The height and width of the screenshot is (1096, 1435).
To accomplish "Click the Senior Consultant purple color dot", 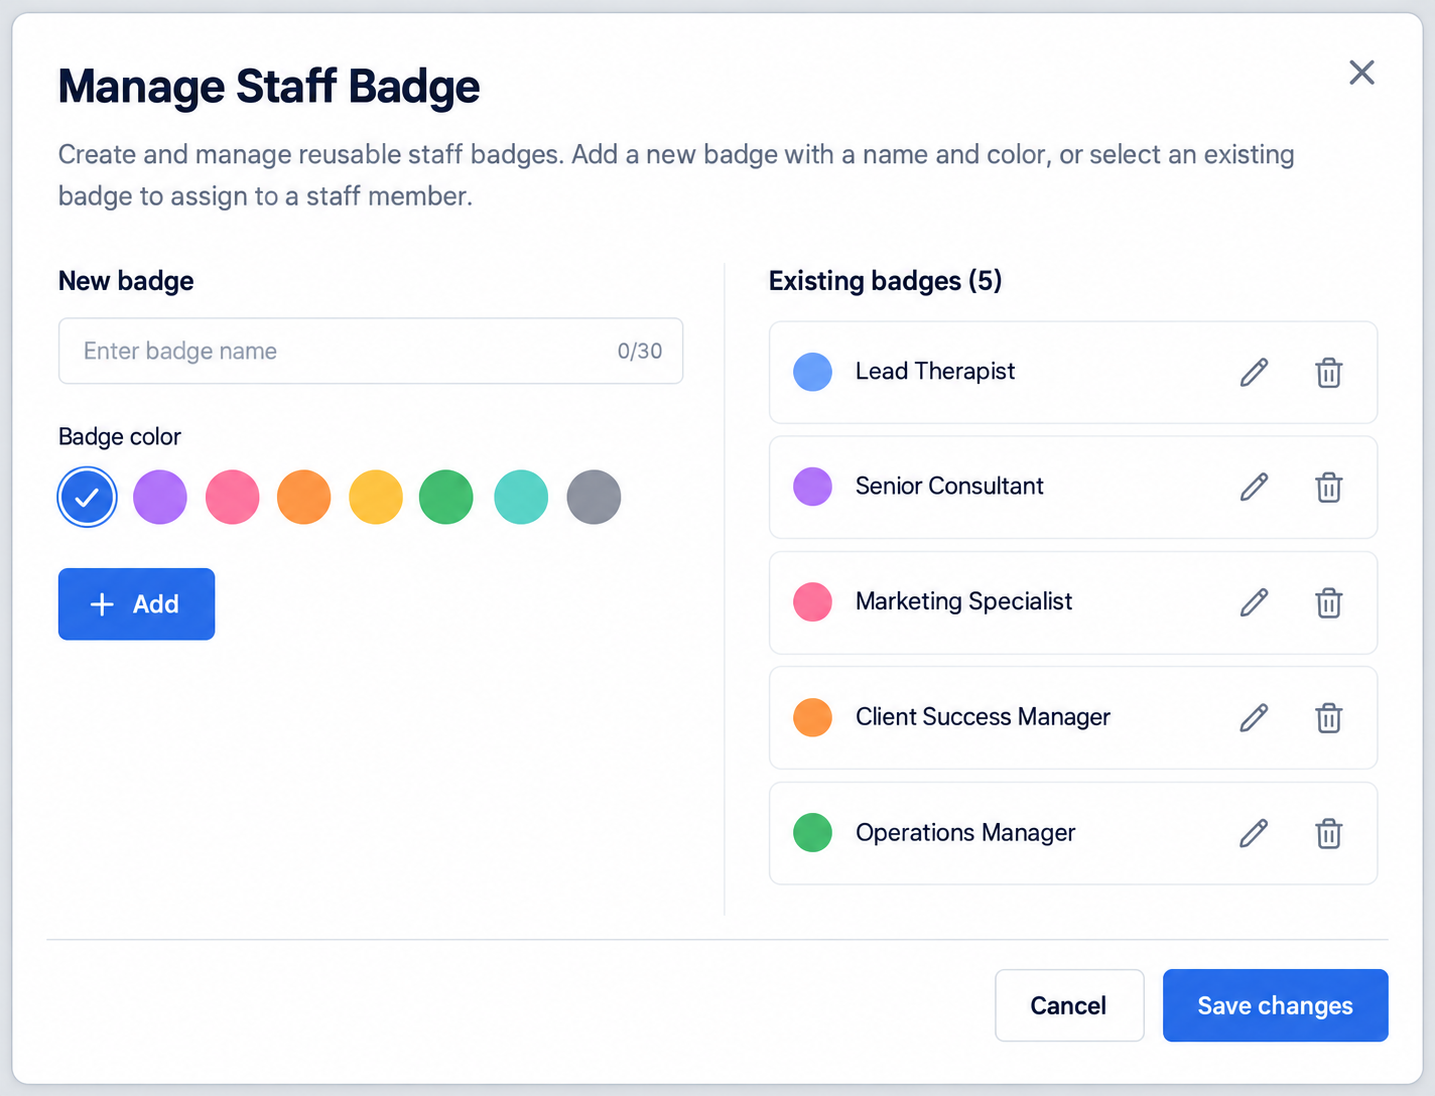I will tap(813, 487).
